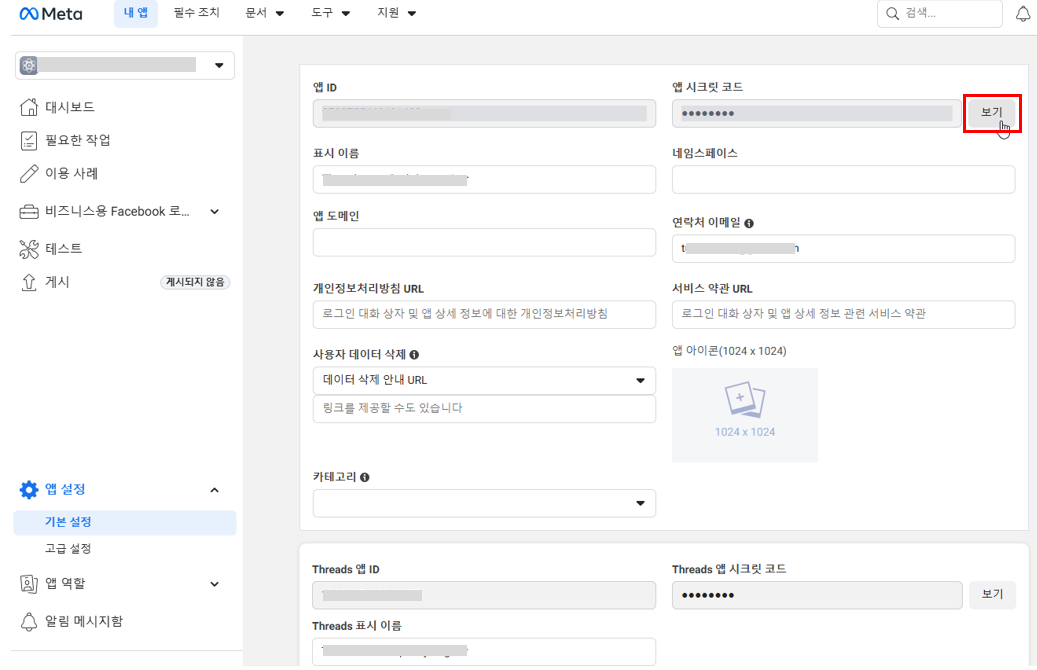
Task: Open 대시보드 in the sidebar
Action: click(69, 107)
